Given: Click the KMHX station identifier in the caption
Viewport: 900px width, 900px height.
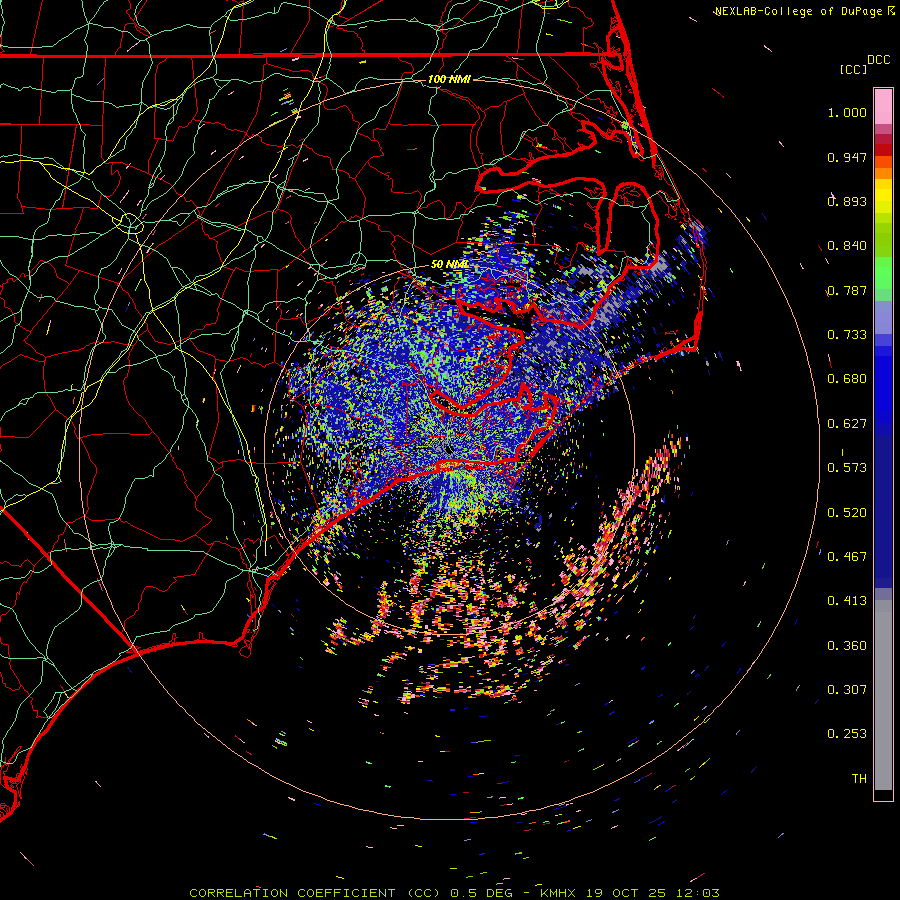Looking at the screenshot, I should (560, 893).
